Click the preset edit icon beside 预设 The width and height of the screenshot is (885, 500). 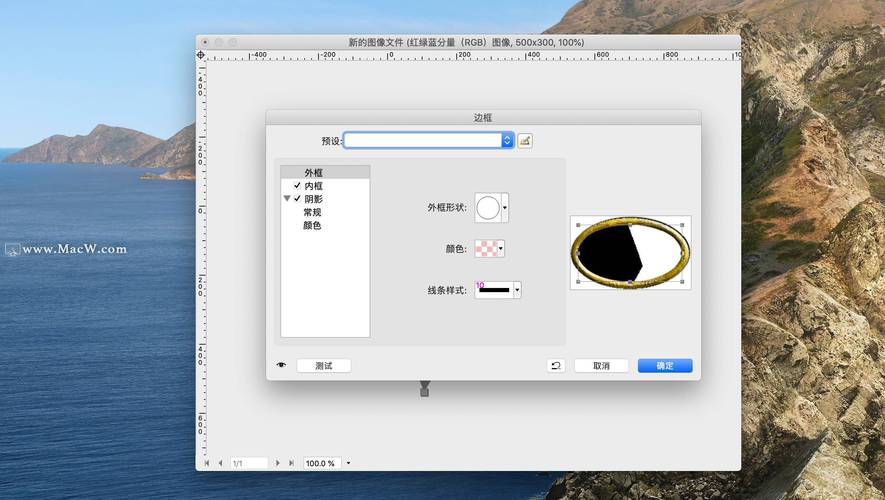click(525, 141)
